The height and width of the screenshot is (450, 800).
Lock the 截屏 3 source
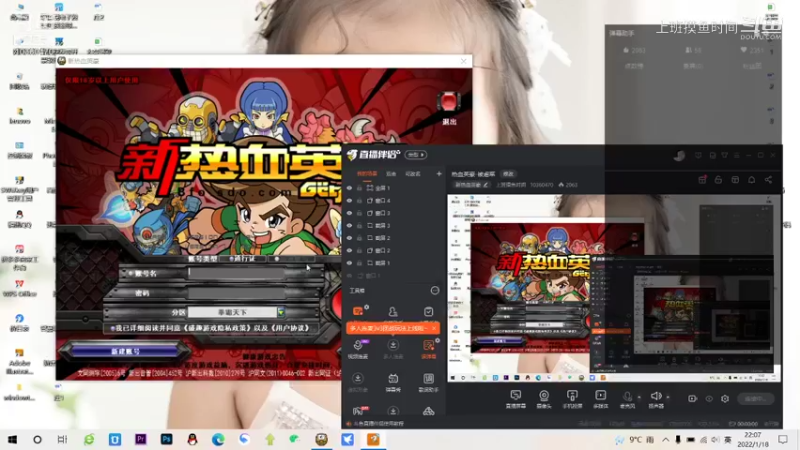coord(359,226)
